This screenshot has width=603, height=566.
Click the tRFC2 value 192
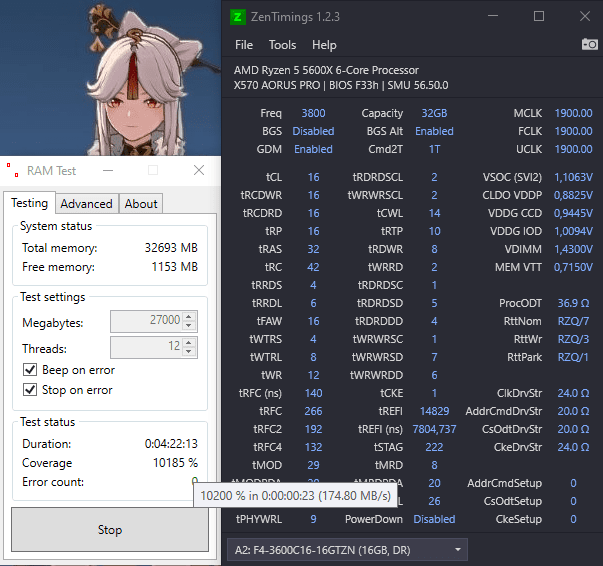pos(313,429)
